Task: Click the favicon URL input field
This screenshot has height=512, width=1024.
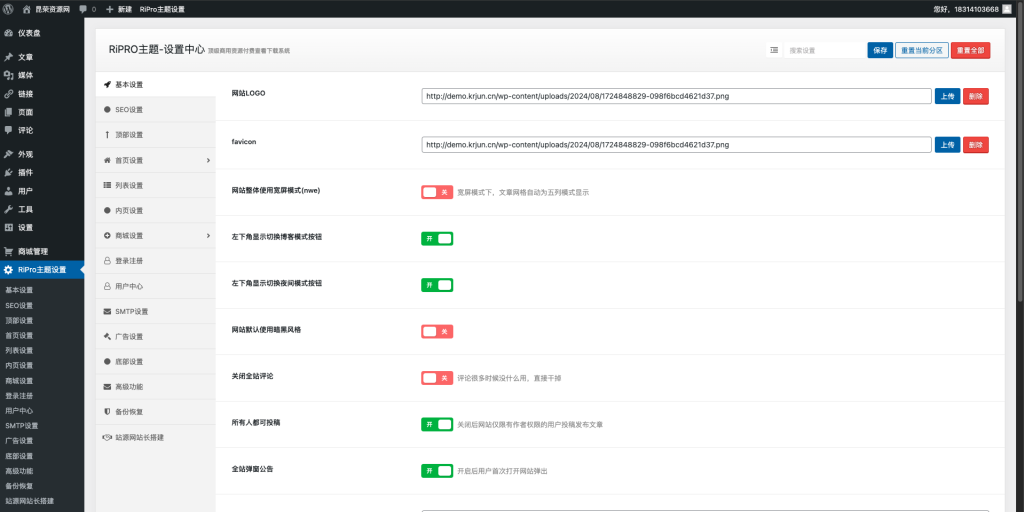Action: pyautogui.click(x=677, y=145)
